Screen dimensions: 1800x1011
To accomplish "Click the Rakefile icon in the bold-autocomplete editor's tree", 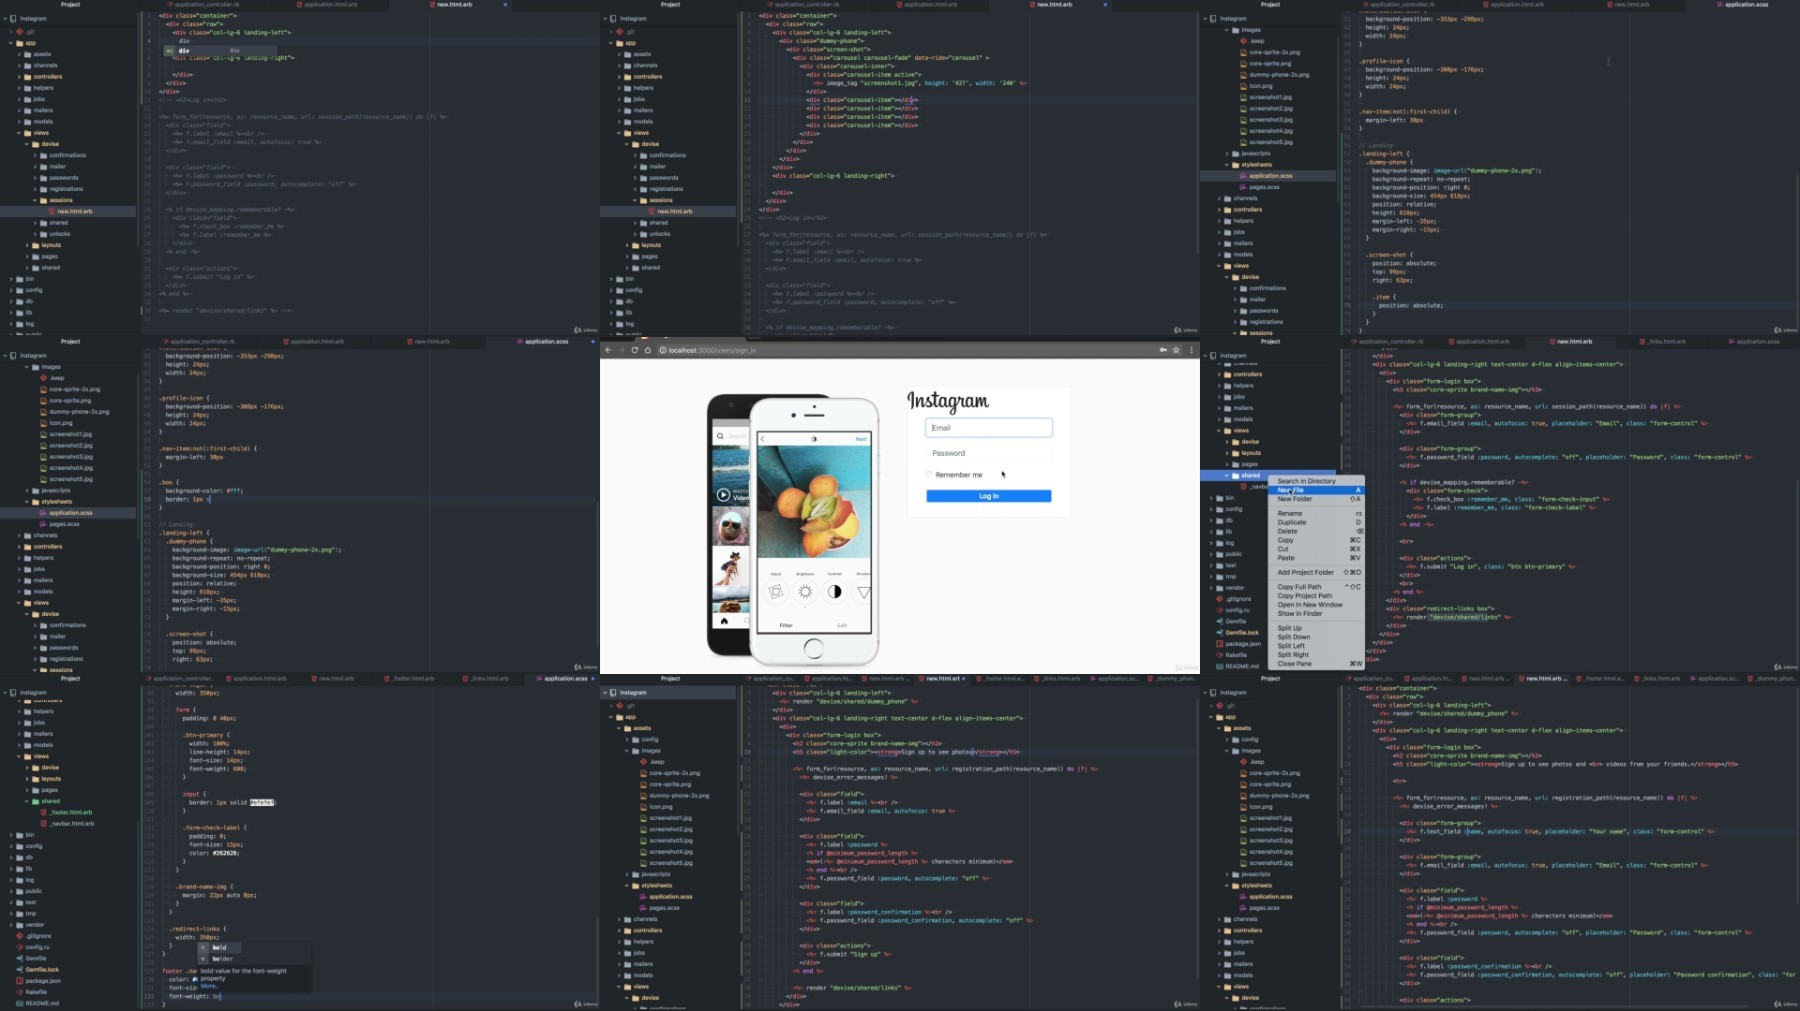I will click(x=20, y=992).
